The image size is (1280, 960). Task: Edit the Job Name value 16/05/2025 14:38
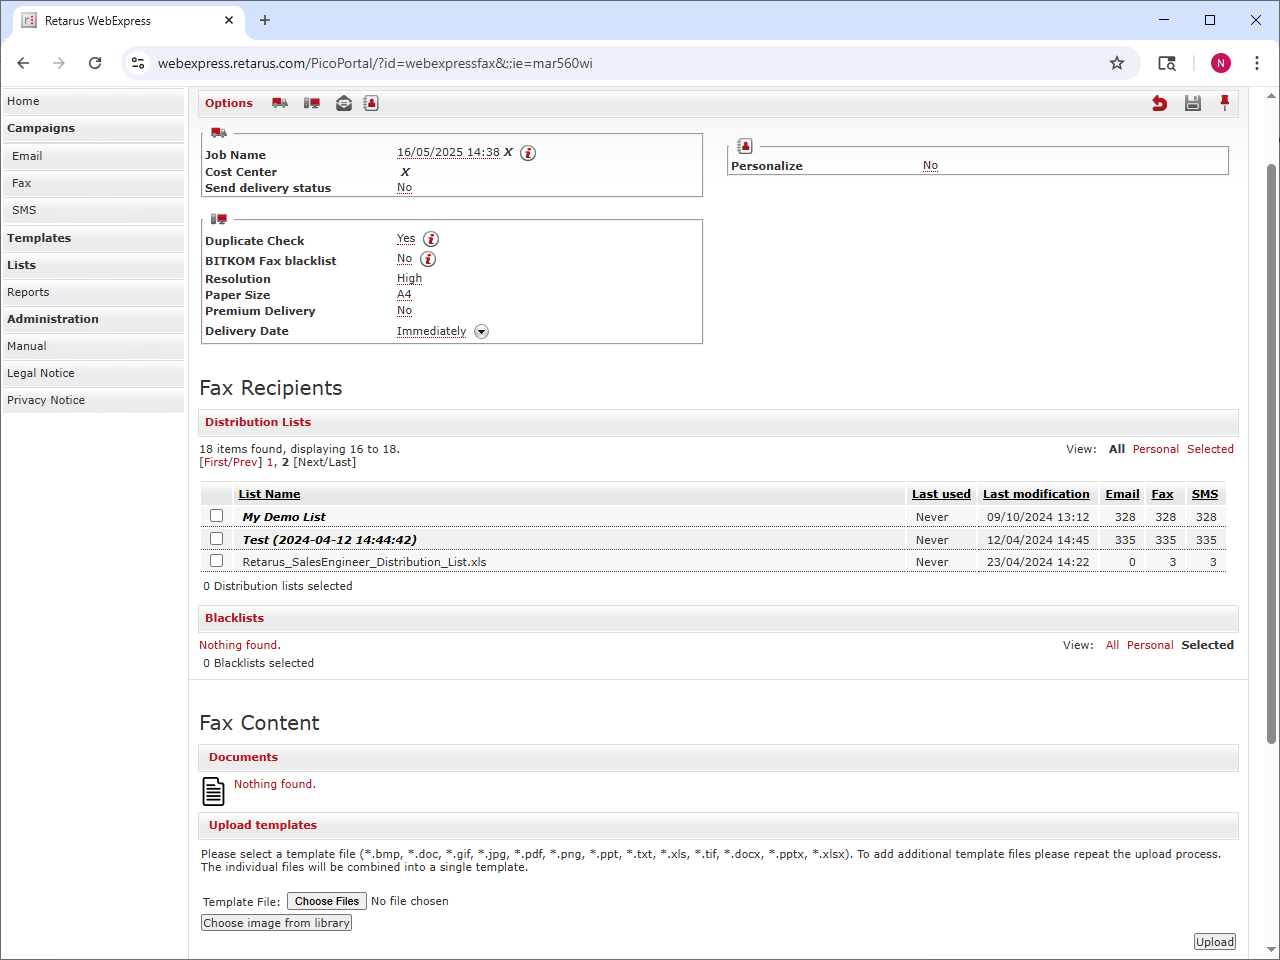point(448,153)
